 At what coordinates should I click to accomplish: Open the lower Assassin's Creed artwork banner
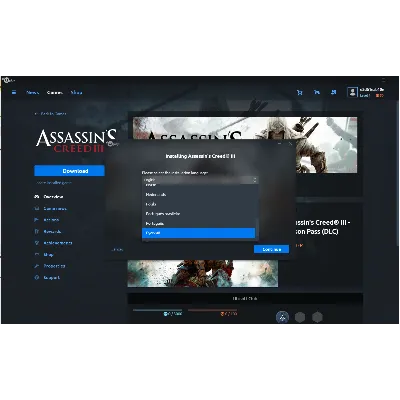pyautogui.click(x=203, y=273)
